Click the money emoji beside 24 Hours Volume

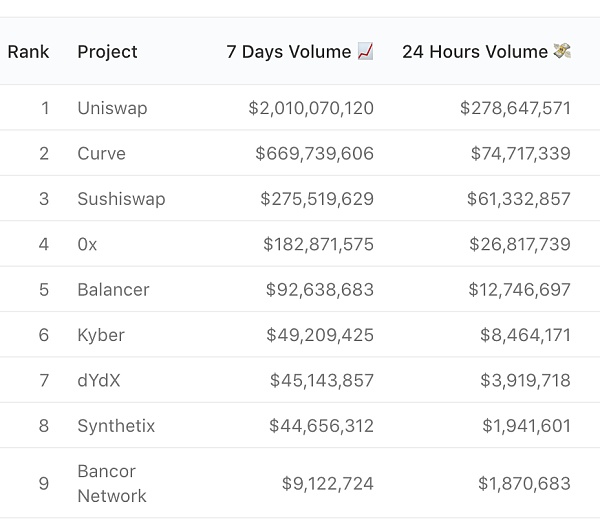pyautogui.click(x=562, y=51)
